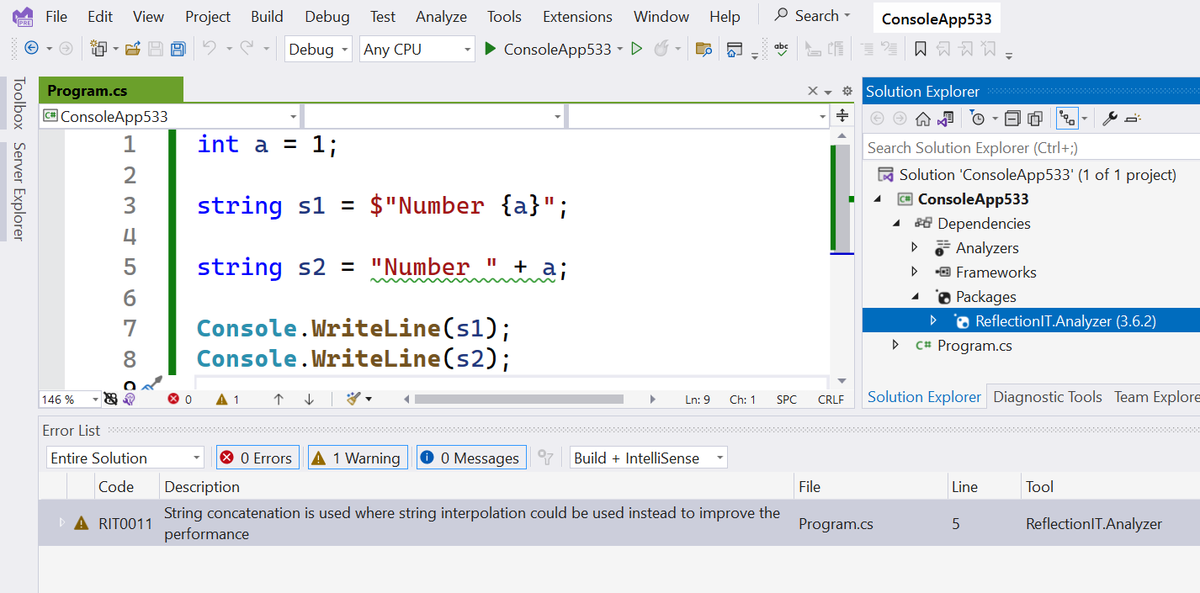Expand ReflectionIT.Analyzer package node
Viewport: 1200px width, 593px height.
point(933,321)
